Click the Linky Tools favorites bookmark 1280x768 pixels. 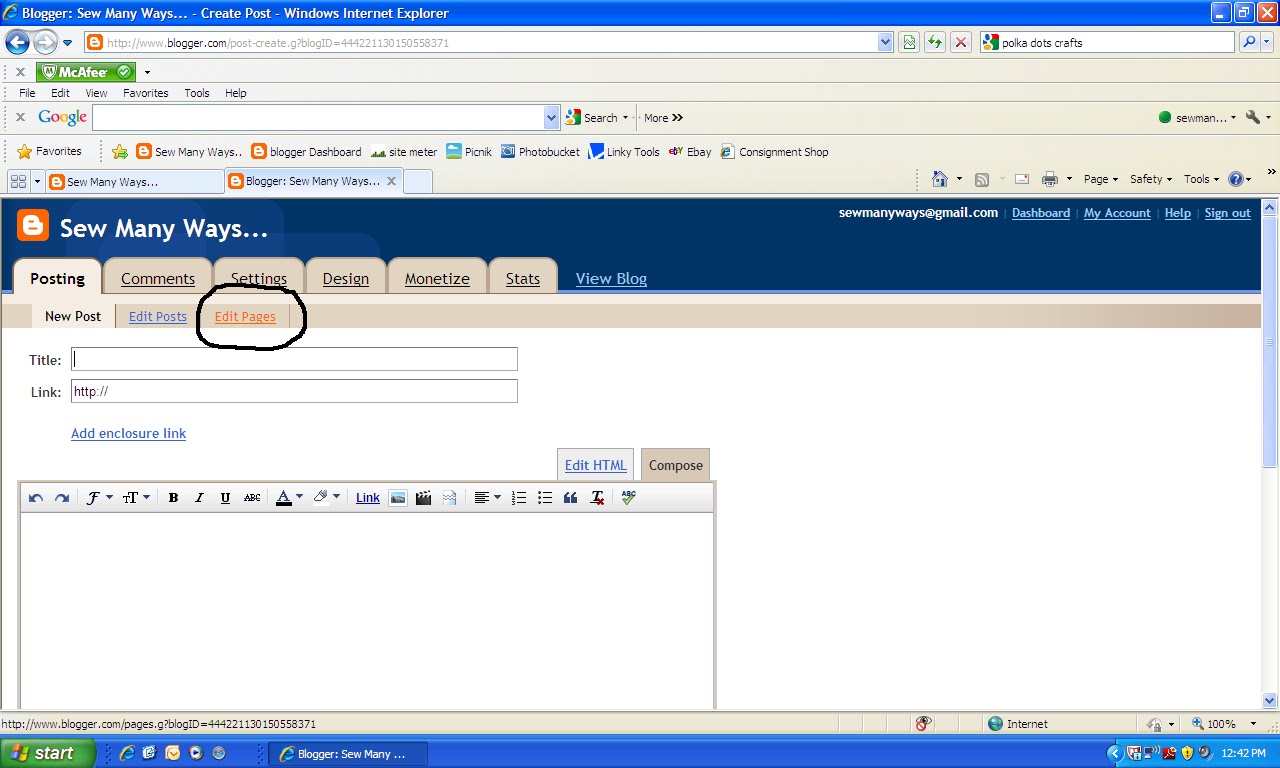(624, 152)
